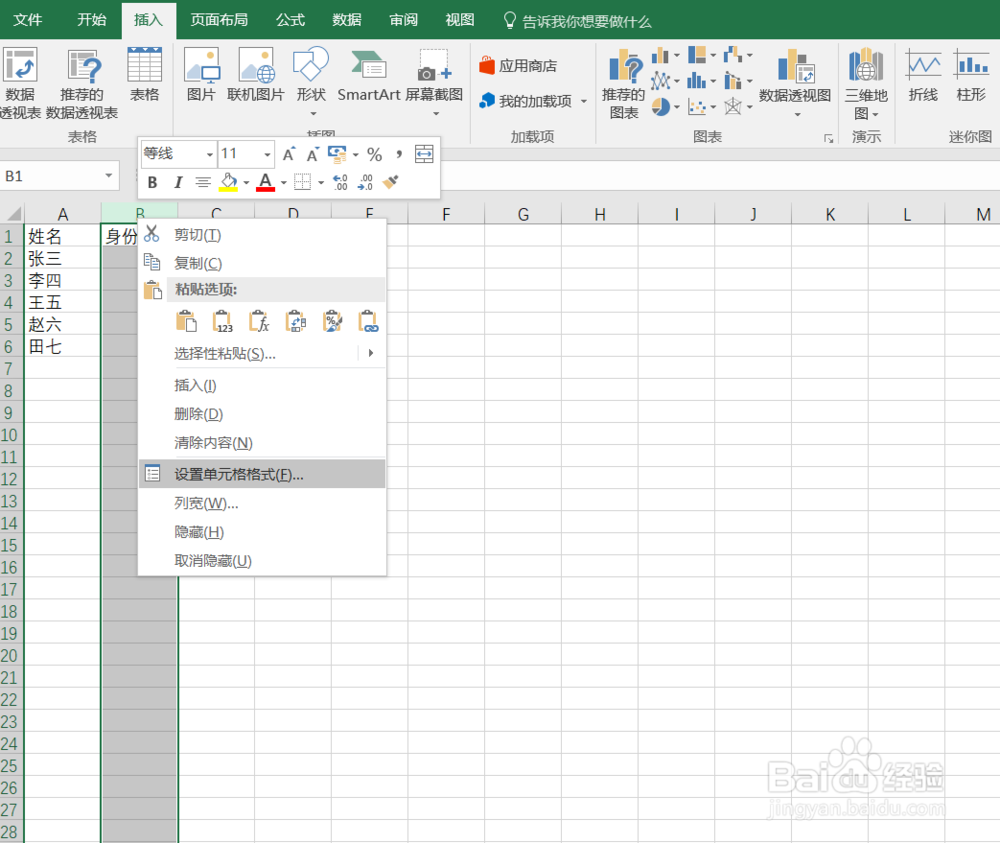Image resolution: width=1000 pixels, height=843 pixels.
Task: Activate Format Painter brush in mini toolbar
Action: pyautogui.click(x=390, y=182)
